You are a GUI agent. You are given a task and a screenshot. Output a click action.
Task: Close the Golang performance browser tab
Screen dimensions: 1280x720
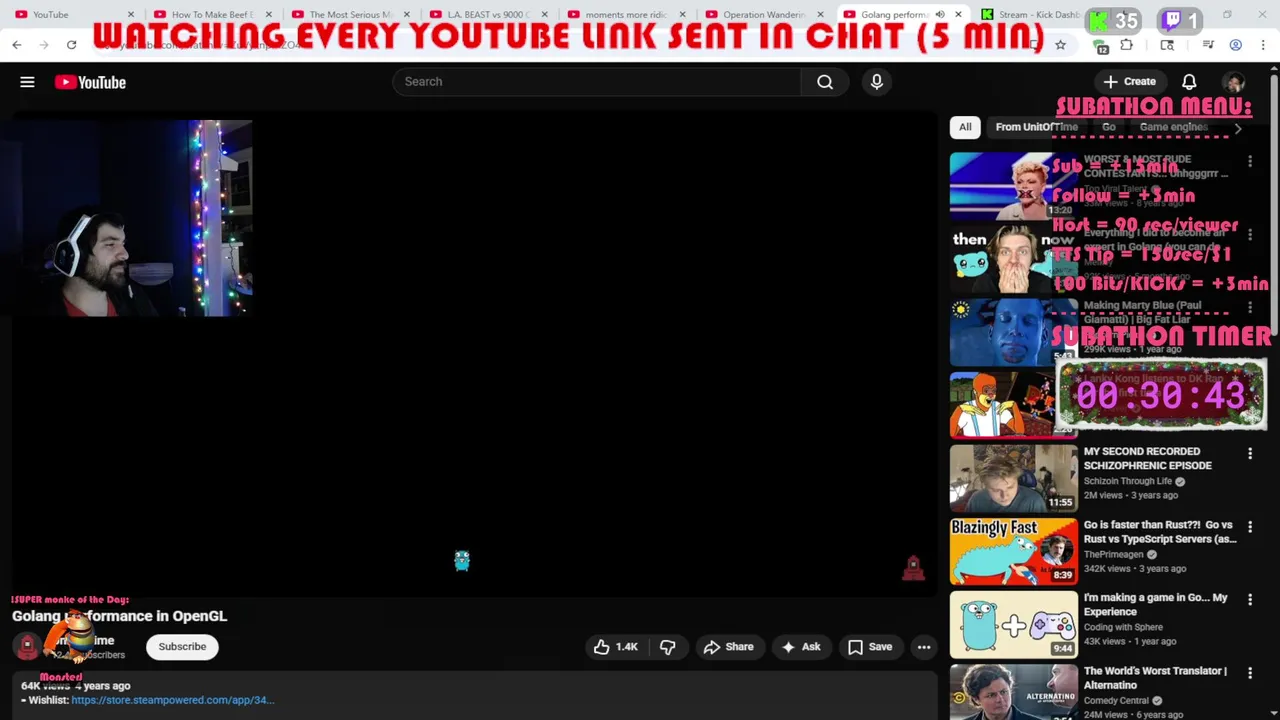click(x=958, y=14)
